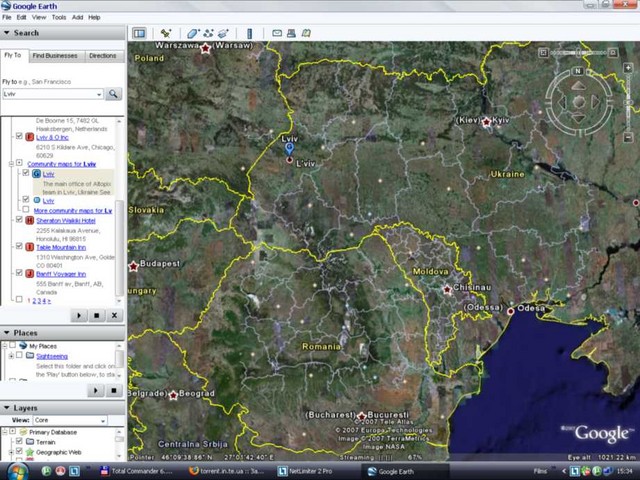640x480 pixels.
Task: Uncheck the Sheraton Waikiki Hotel checkbox
Action: (19, 220)
